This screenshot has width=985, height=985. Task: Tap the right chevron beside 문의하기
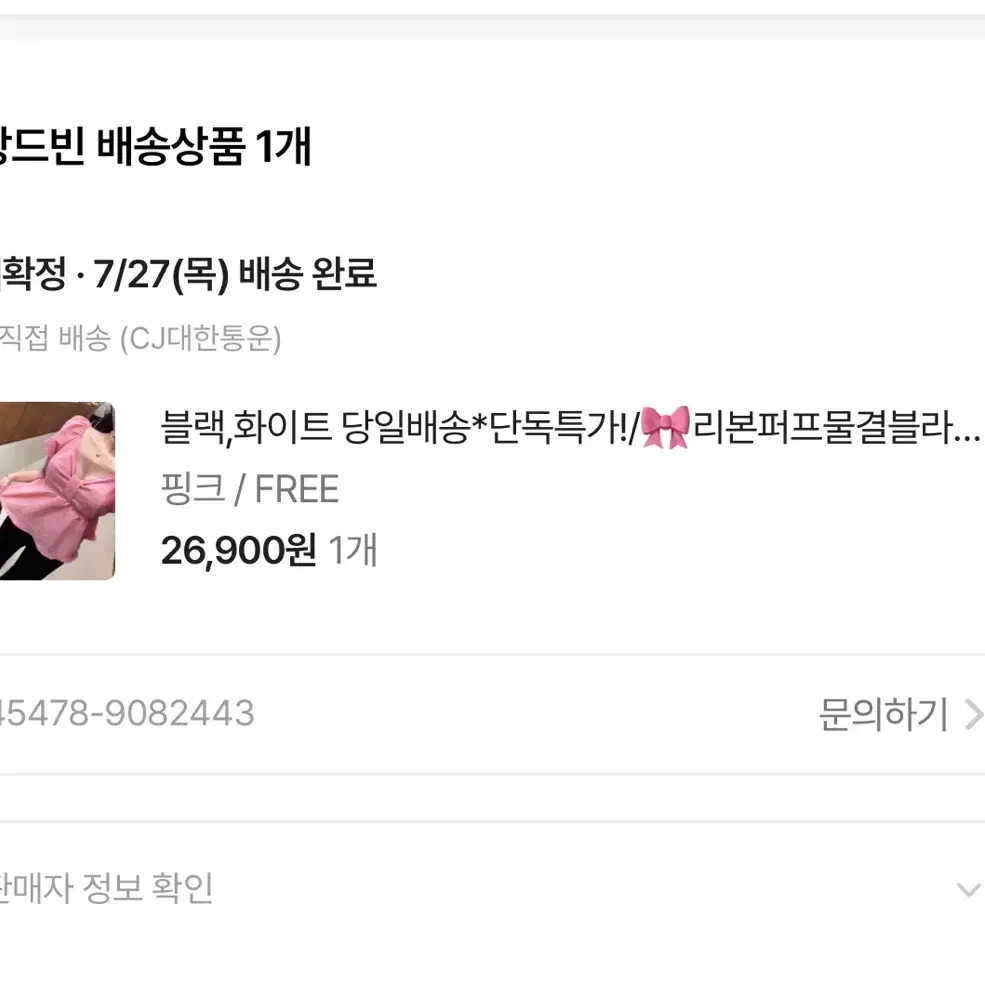click(974, 715)
